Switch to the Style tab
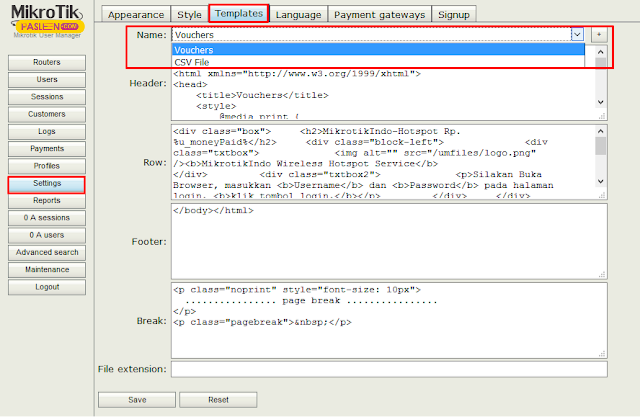 pos(189,14)
